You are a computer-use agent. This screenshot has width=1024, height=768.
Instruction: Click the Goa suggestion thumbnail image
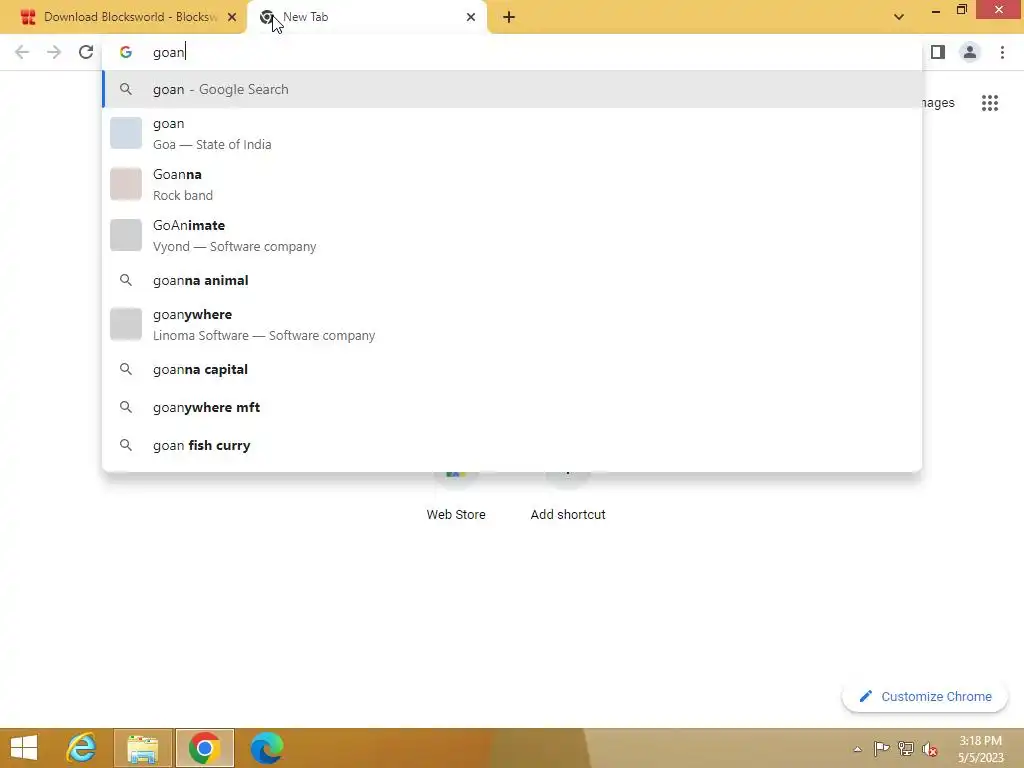pos(126,133)
